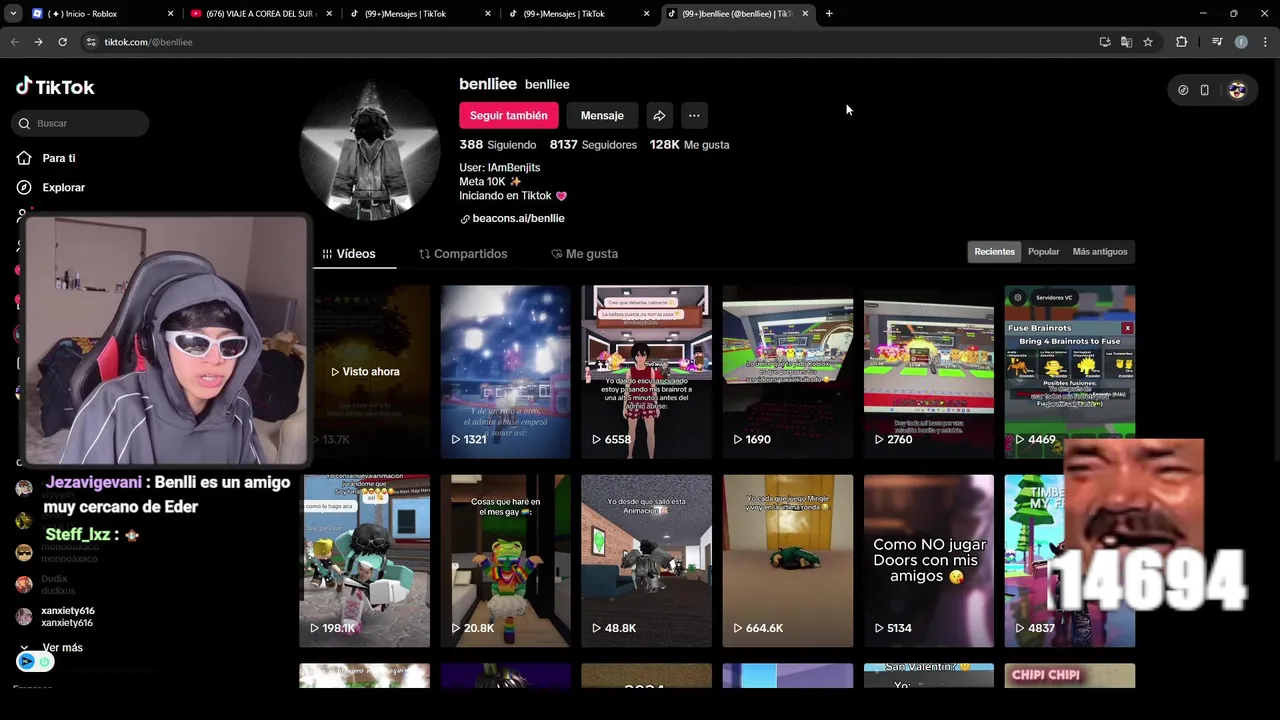Click the coin icon in top right

[x=1183, y=90]
